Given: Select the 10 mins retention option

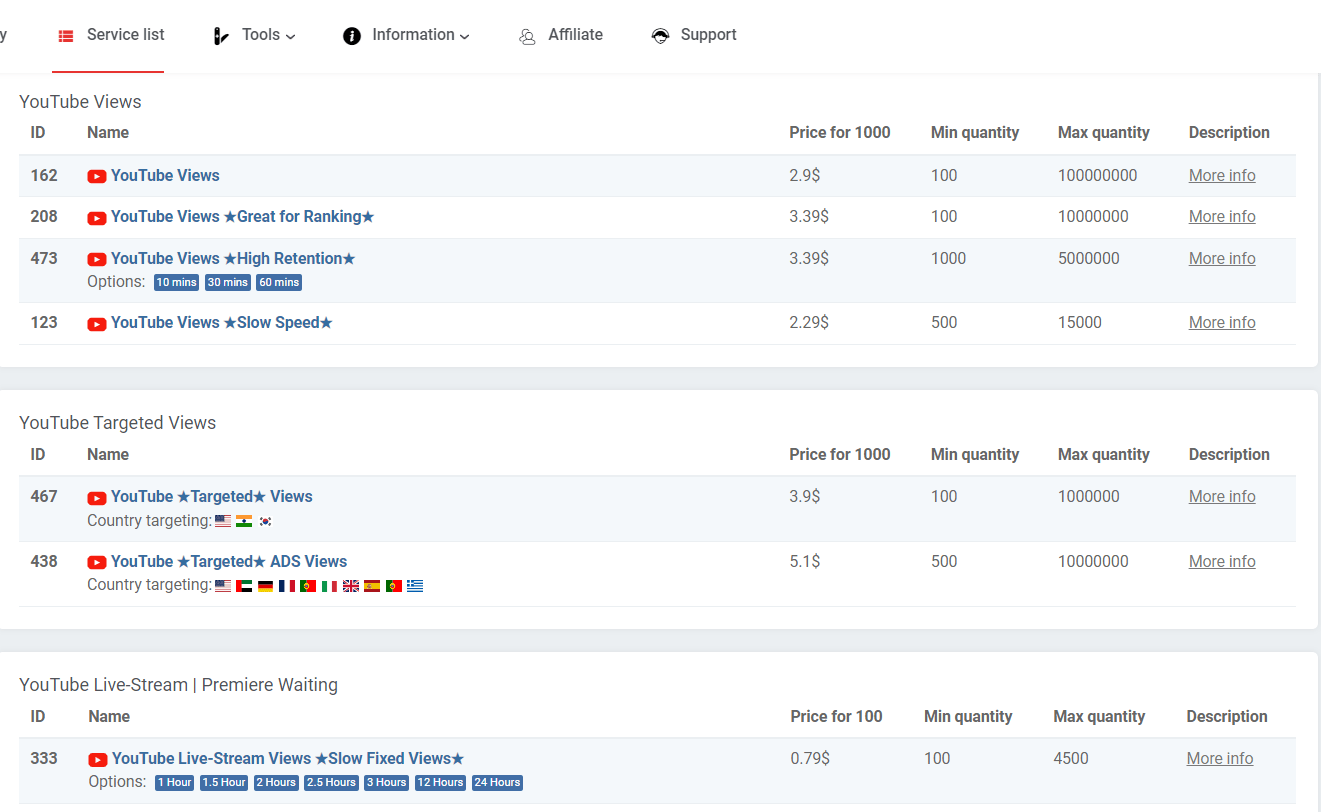Looking at the screenshot, I should pos(176,282).
